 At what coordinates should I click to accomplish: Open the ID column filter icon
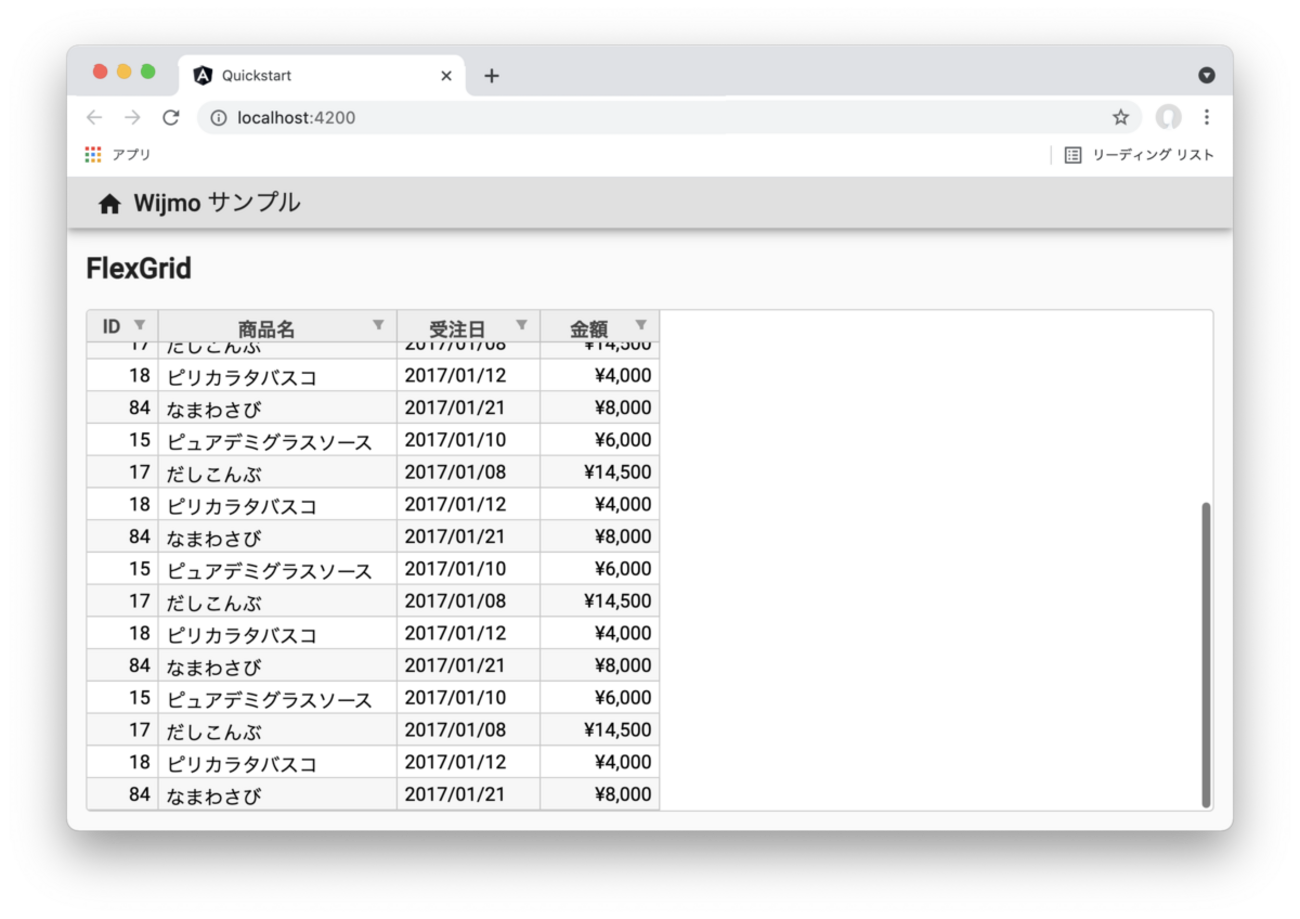[x=140, y=324]
